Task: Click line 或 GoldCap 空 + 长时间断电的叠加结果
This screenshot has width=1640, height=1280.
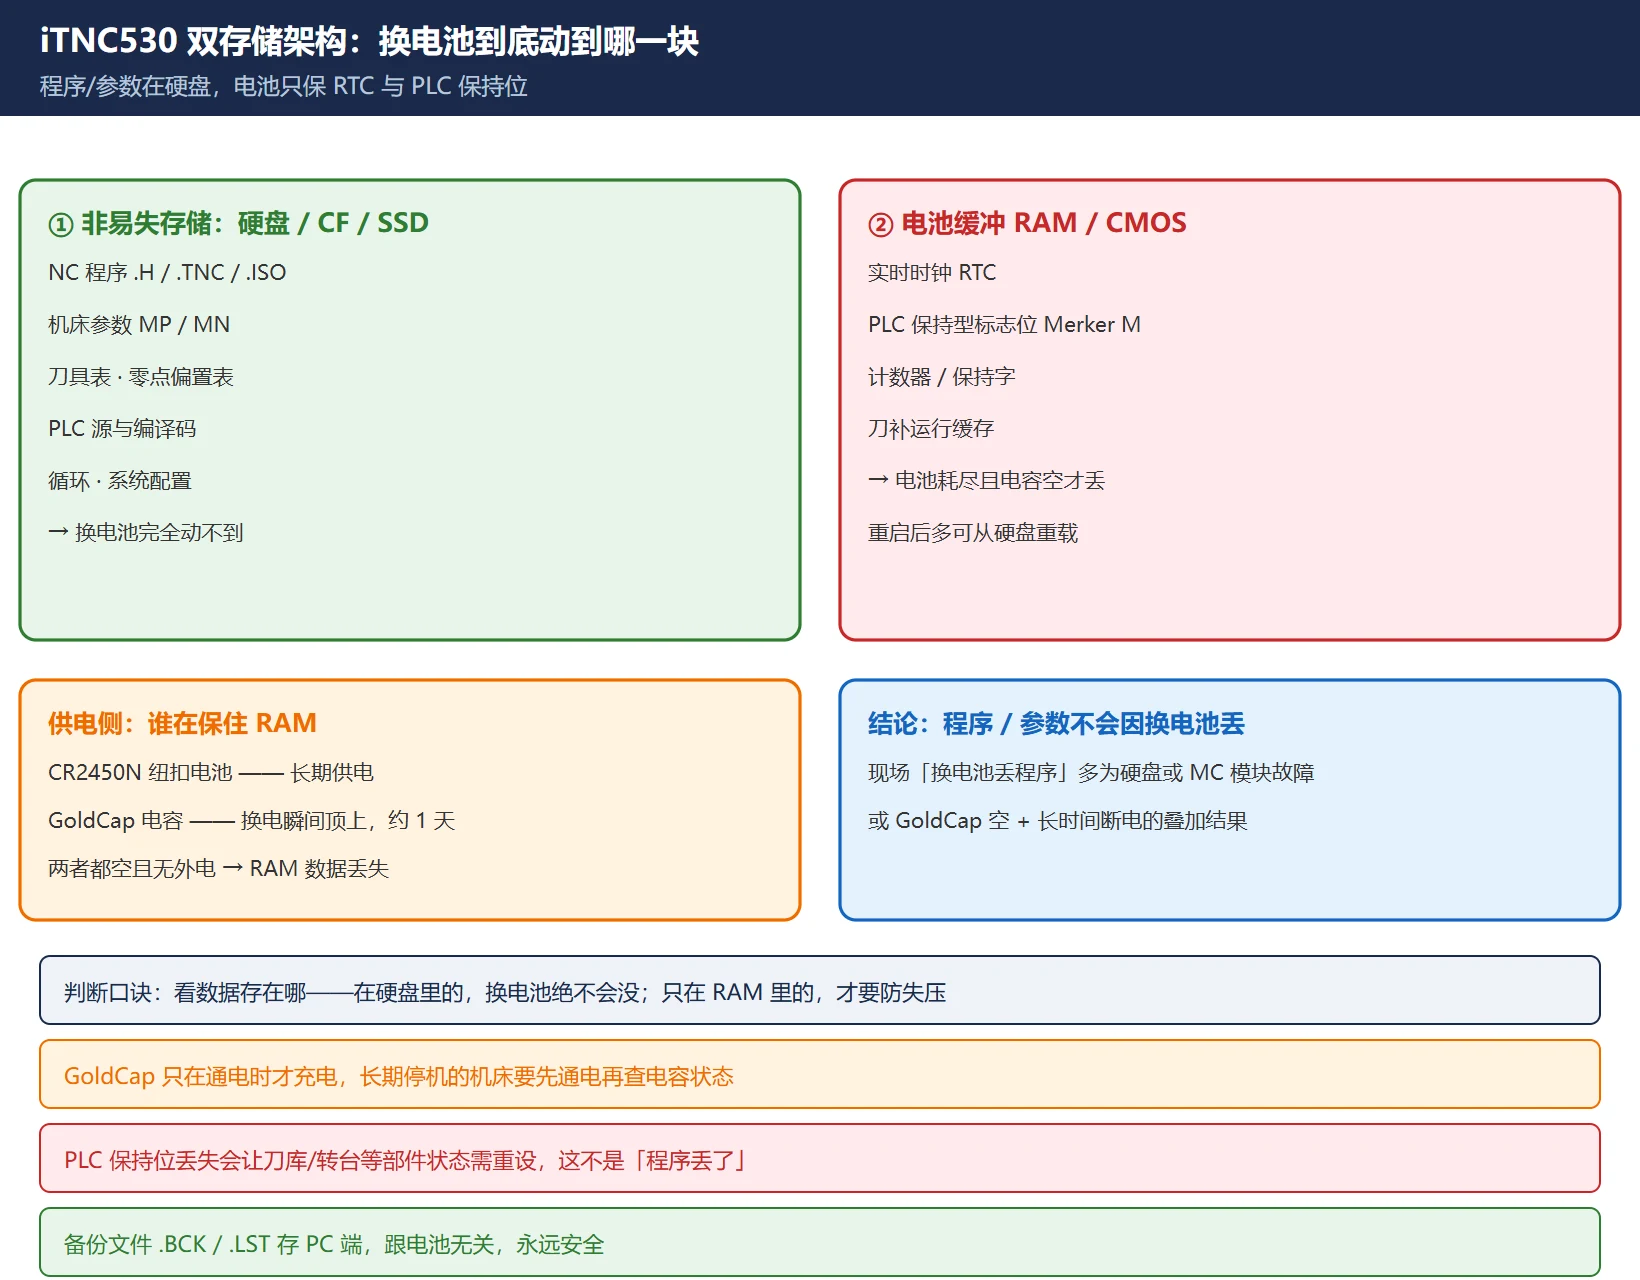Action: pos(1058,820)
